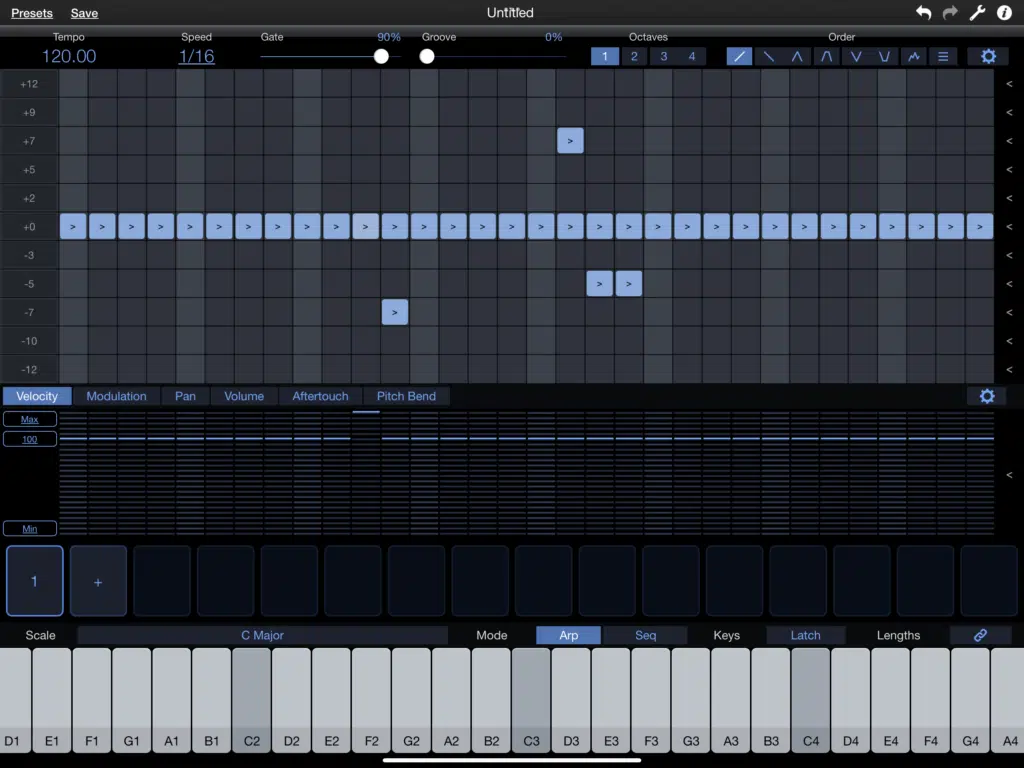This screenshot has height=768, width=1024.
Task: Switch to the Pan tab
Action: click(185, 396)
